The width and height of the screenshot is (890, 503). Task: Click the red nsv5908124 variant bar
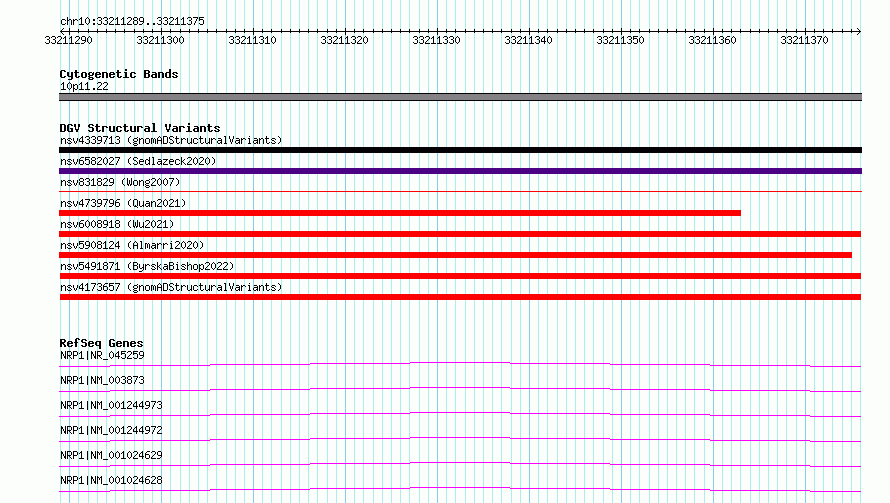point(455,255)
